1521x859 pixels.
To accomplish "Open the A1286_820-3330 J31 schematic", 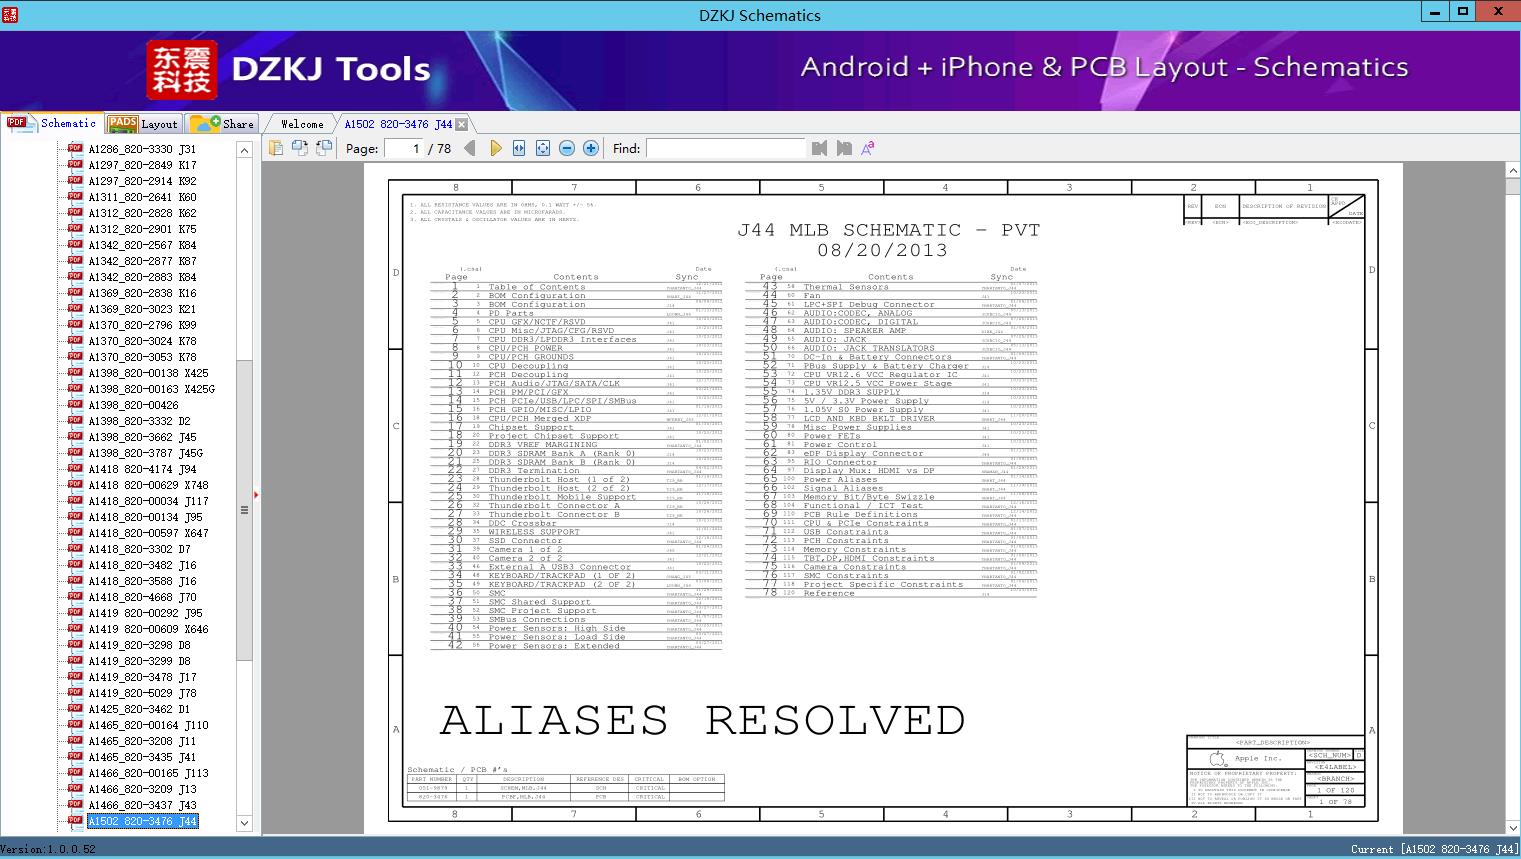I will pos(142,149).
